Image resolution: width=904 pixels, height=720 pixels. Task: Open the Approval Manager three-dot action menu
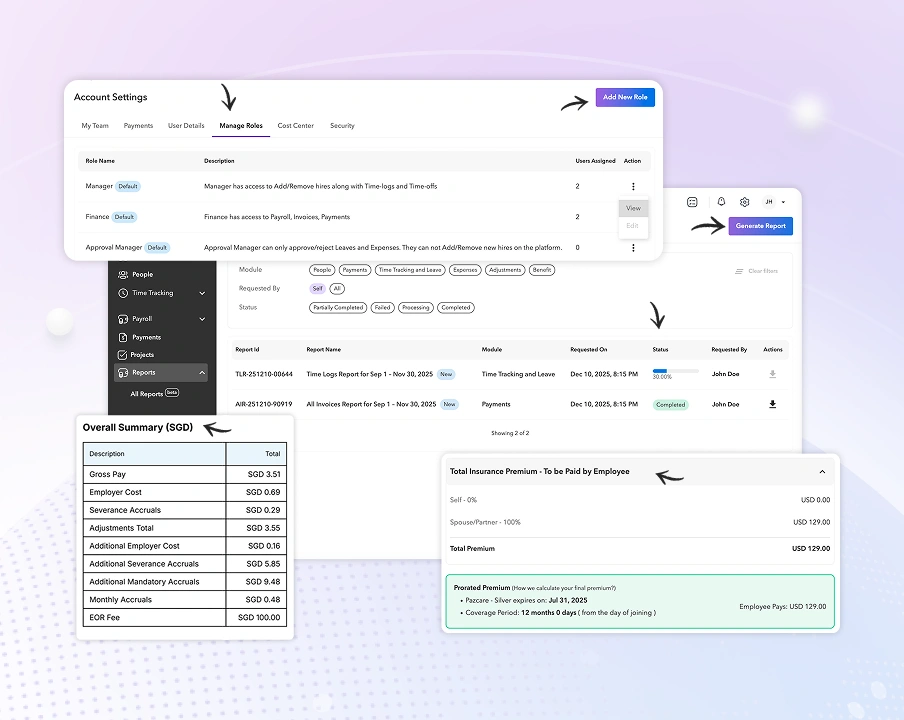pos(633,248)
